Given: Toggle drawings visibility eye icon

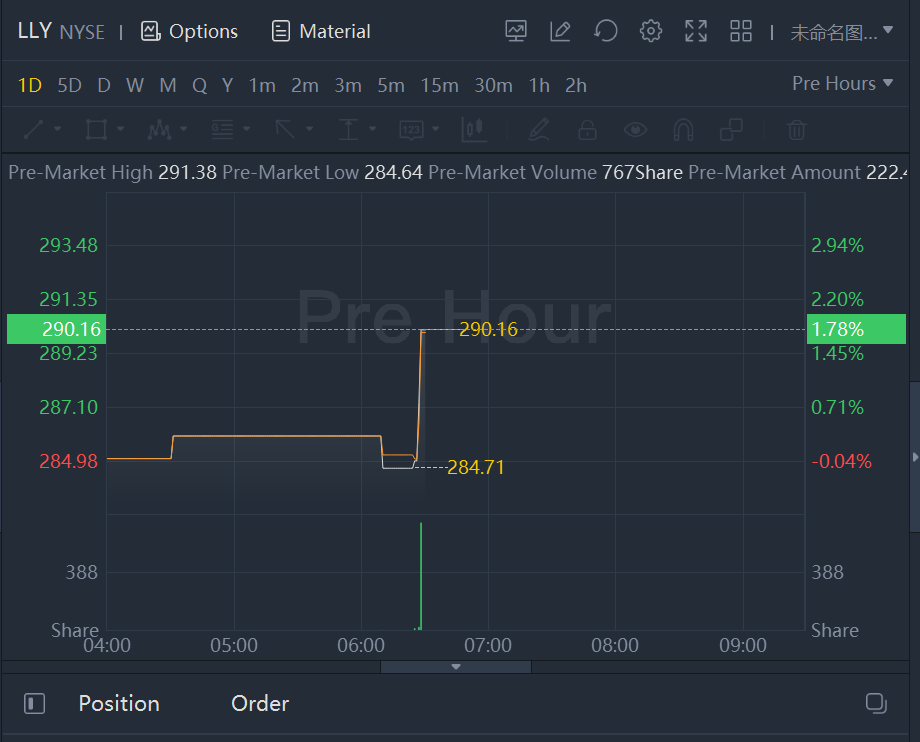Looking at the screenshot, I should 635,129.
